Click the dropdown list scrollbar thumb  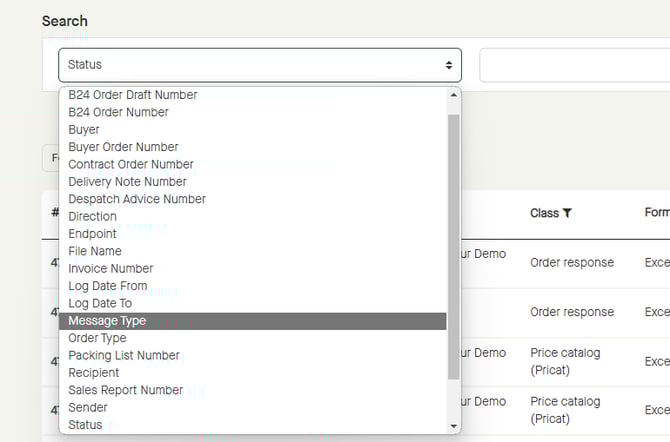[454, 247]
